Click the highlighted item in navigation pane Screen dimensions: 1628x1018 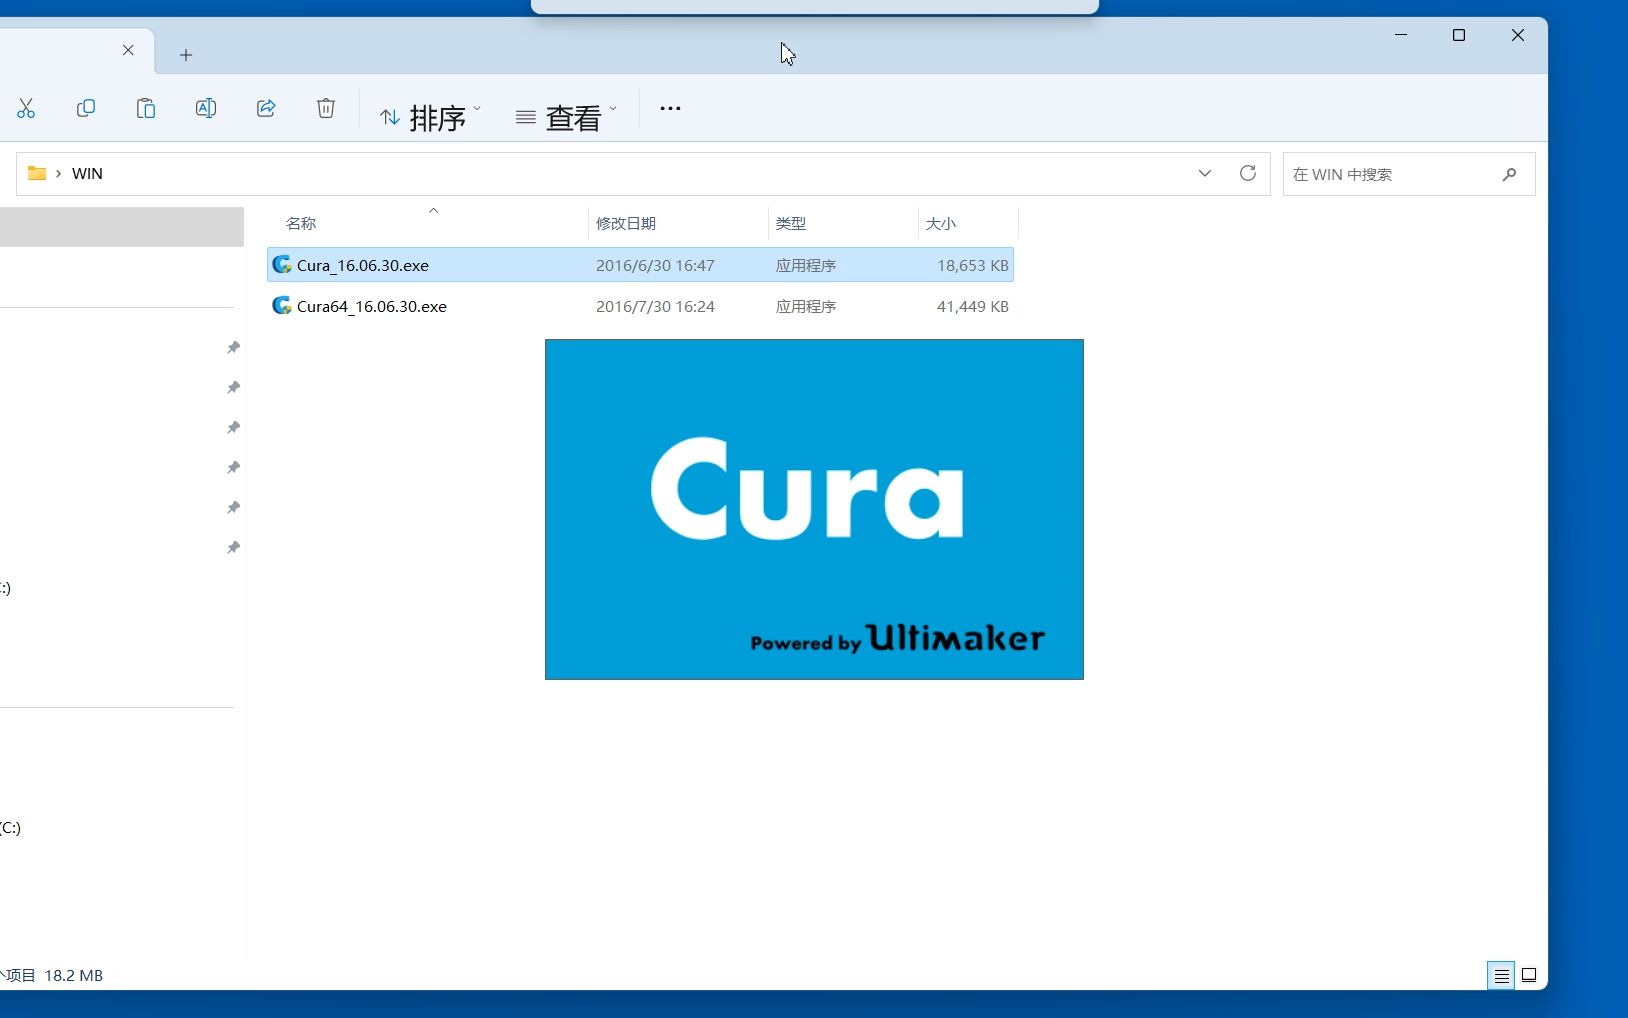[x=122, y=227]
